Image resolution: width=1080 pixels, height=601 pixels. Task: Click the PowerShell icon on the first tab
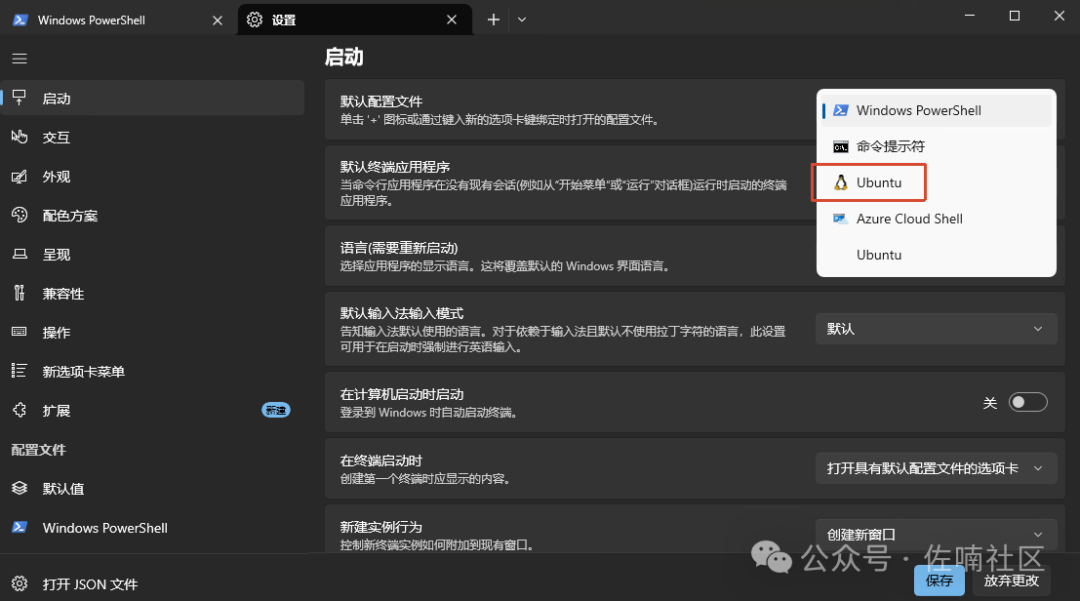click(x=20, y=20)
